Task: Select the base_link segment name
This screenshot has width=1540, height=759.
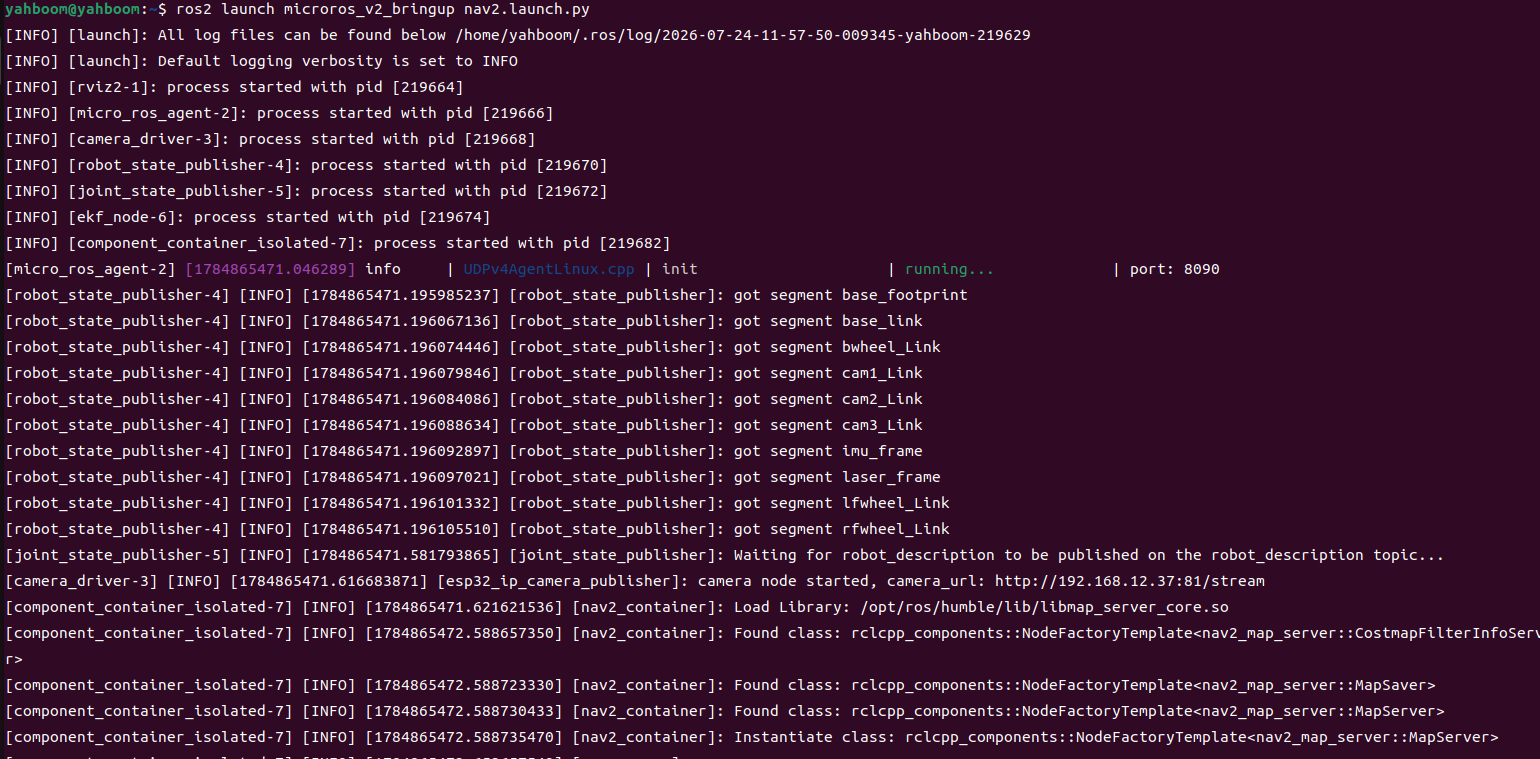Action: coord(882,321)
